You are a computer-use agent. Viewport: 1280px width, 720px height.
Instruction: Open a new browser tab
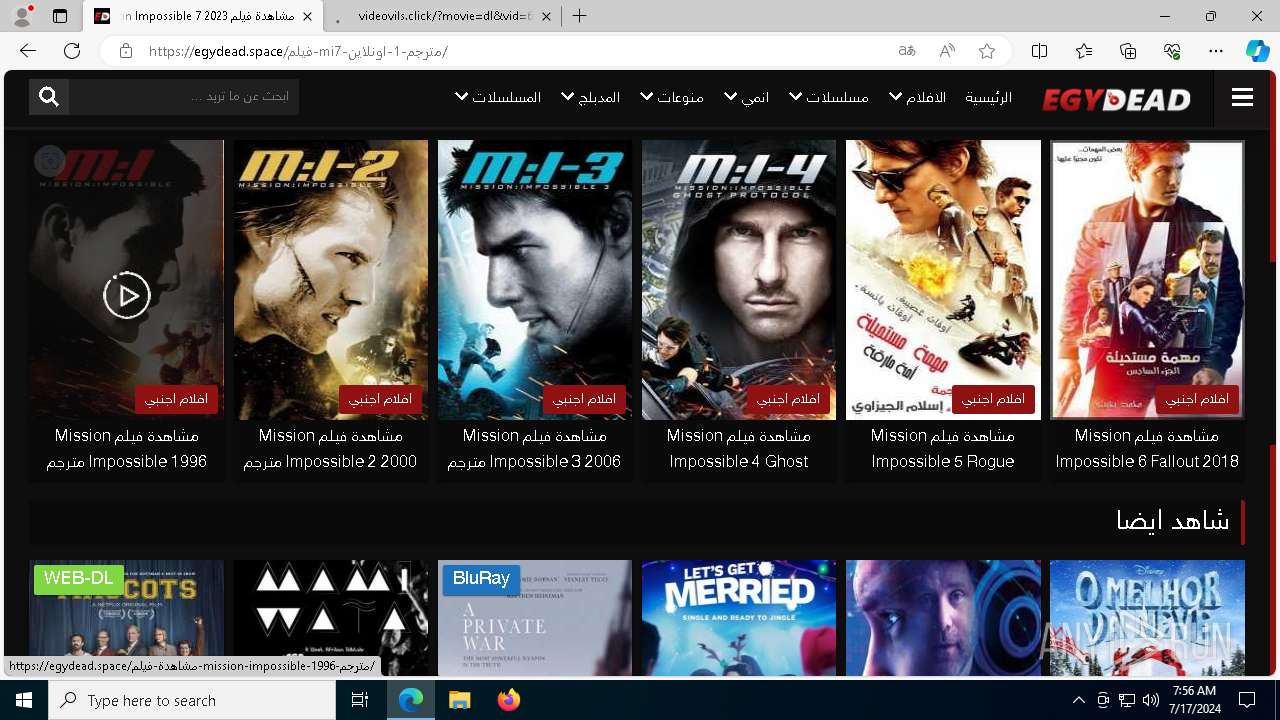click(x=579, y=16)
